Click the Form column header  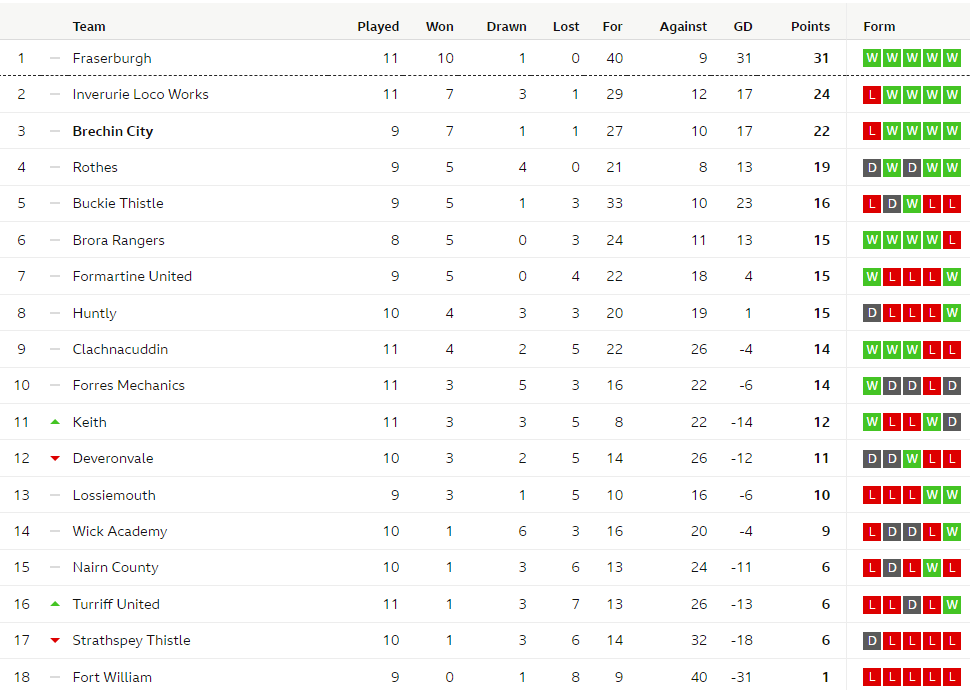click(x=879, y=27)
